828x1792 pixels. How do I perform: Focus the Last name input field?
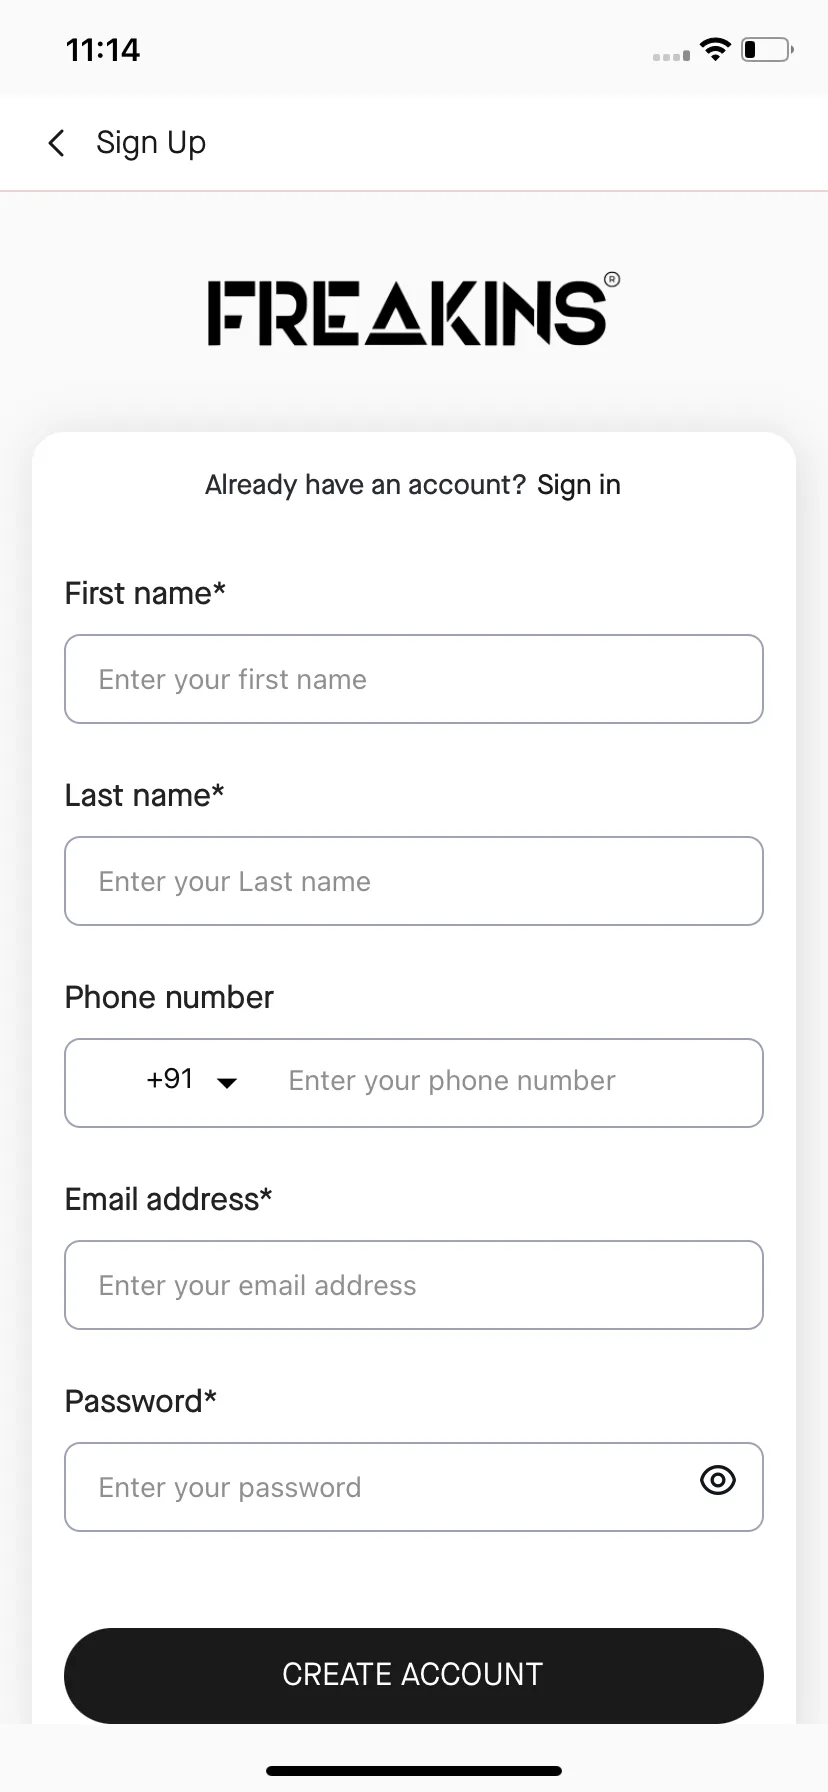tap(414, 881)
